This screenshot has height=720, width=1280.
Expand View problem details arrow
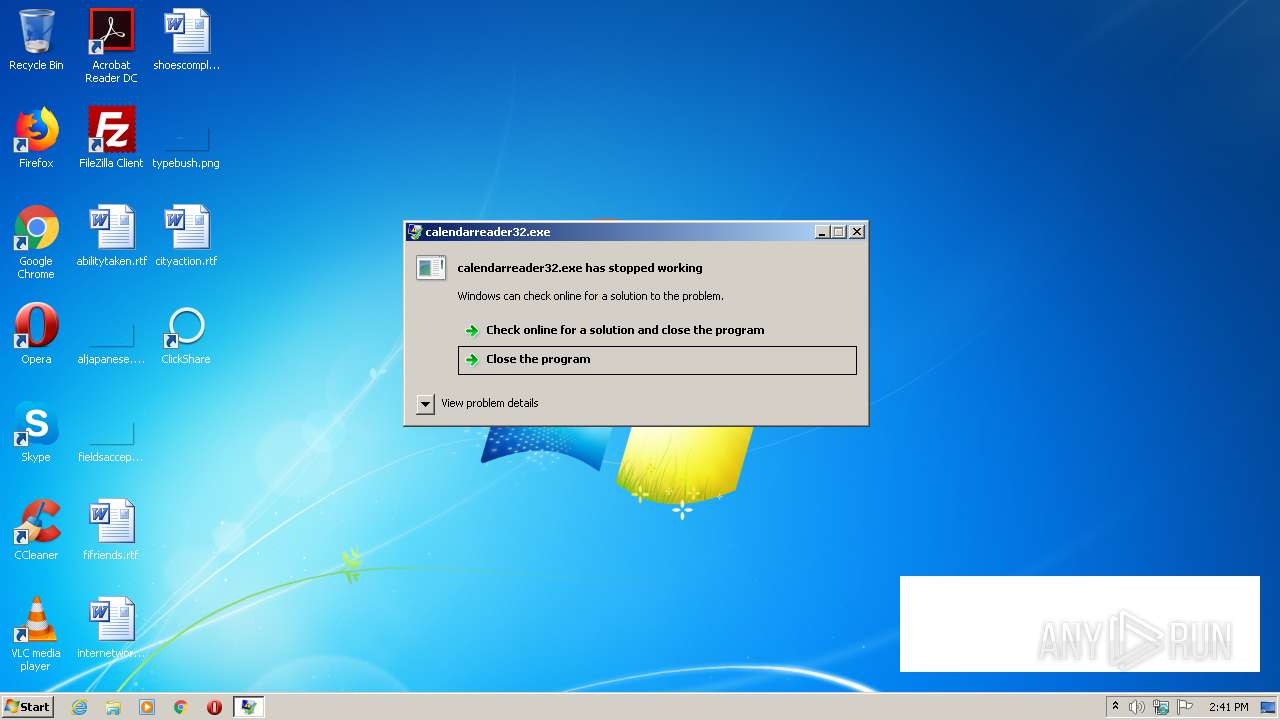[x=425, y=404]
